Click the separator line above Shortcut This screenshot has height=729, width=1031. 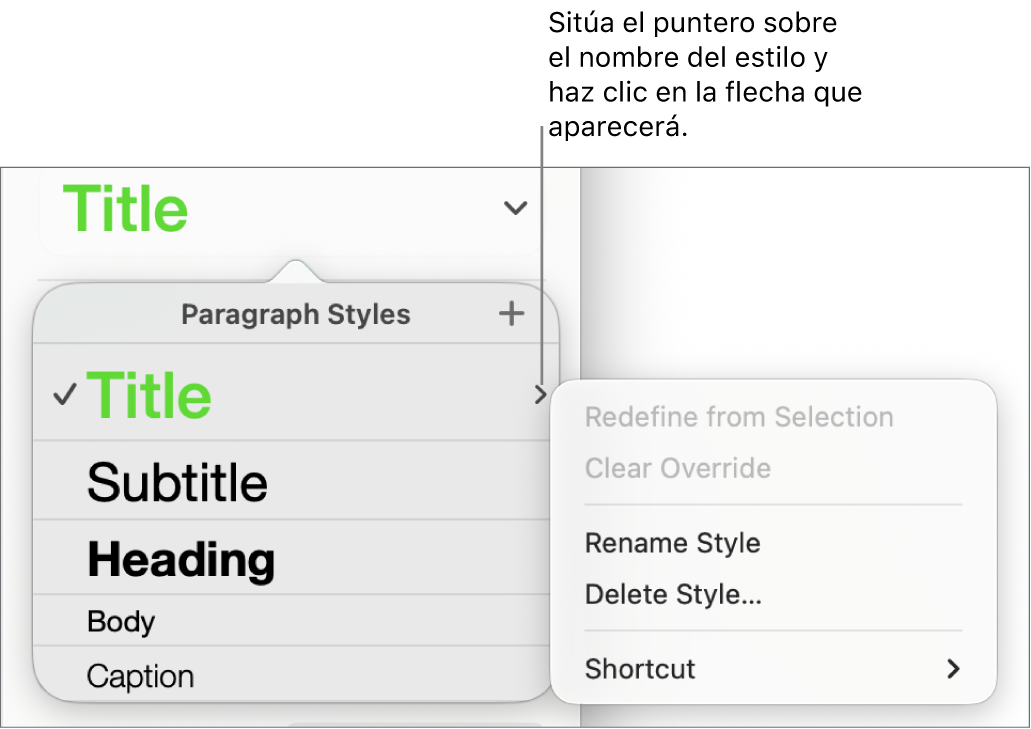point(773,631)
